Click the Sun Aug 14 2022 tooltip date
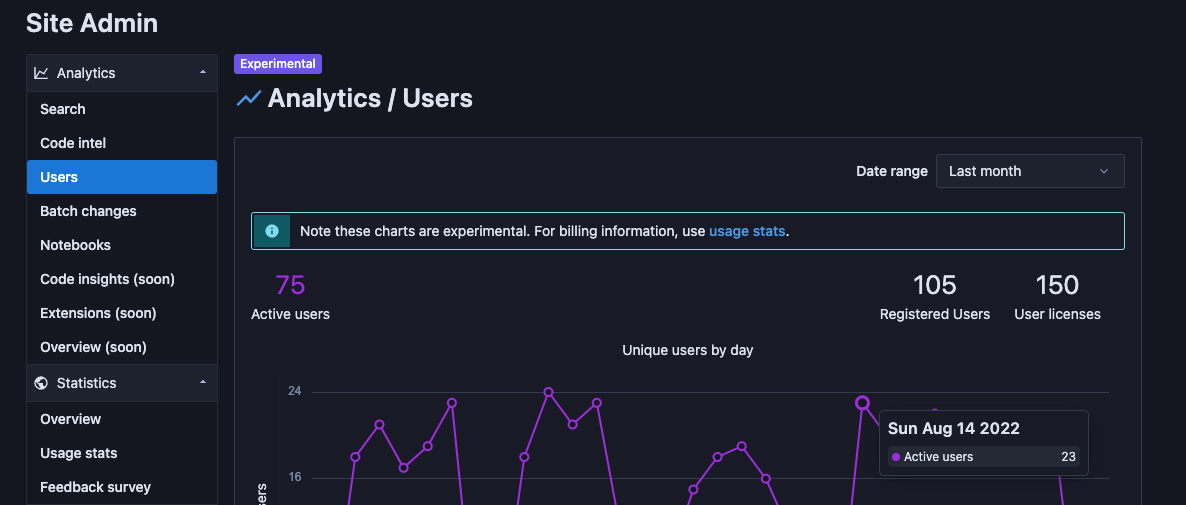 click(953, 429)
